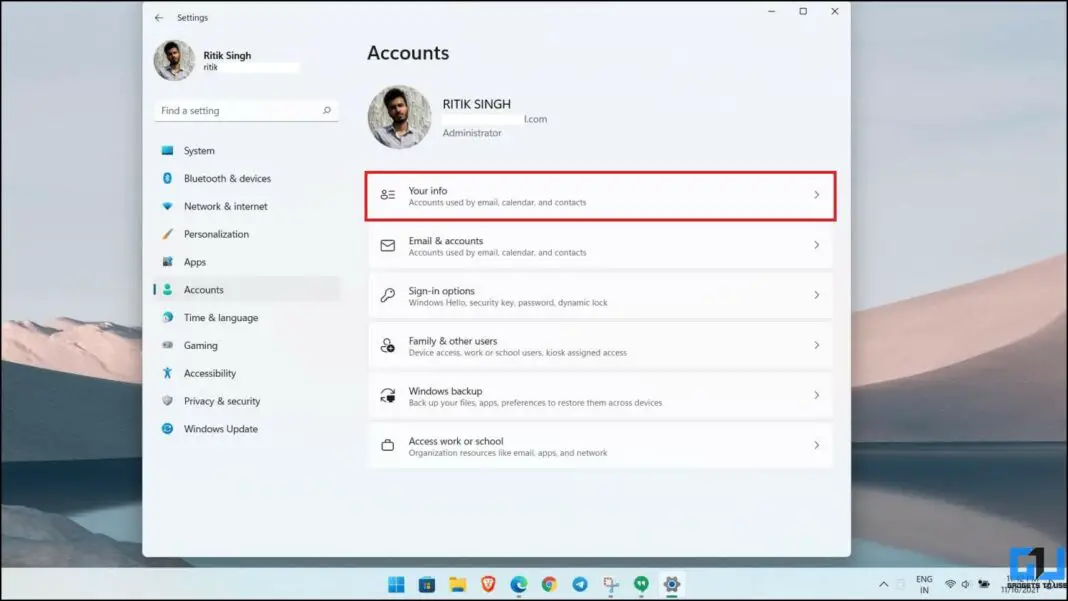
Task: Launch Telegram from the taskbar
Action: (x=579, y=585)
